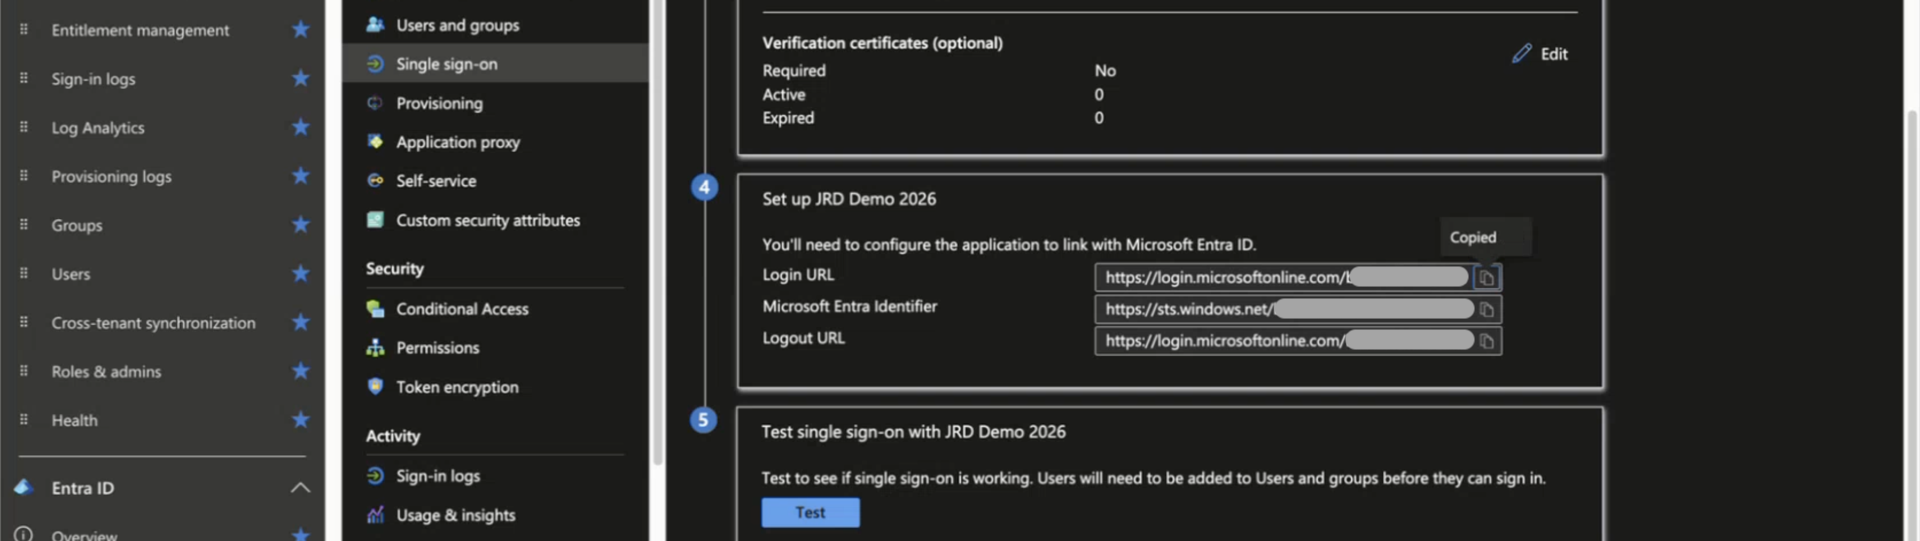Open the Health page
The width and height of the screenshot is (1920, 541).
[x=75, y=420]
